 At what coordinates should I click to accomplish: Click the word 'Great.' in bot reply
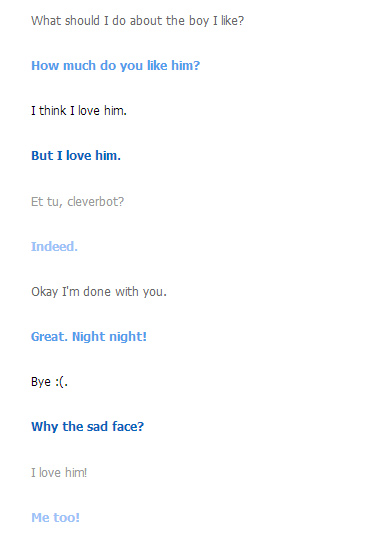pos(49,337)
